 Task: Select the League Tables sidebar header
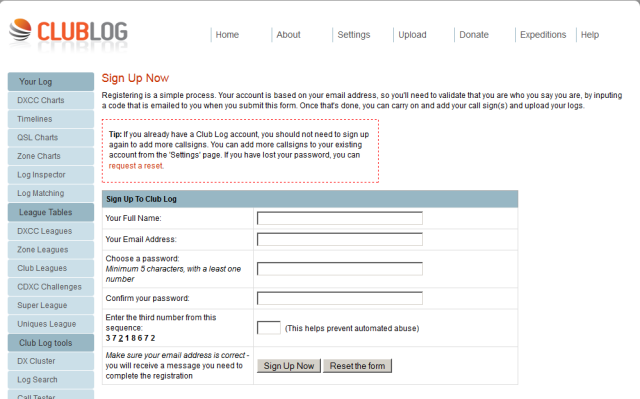point(51,212)
